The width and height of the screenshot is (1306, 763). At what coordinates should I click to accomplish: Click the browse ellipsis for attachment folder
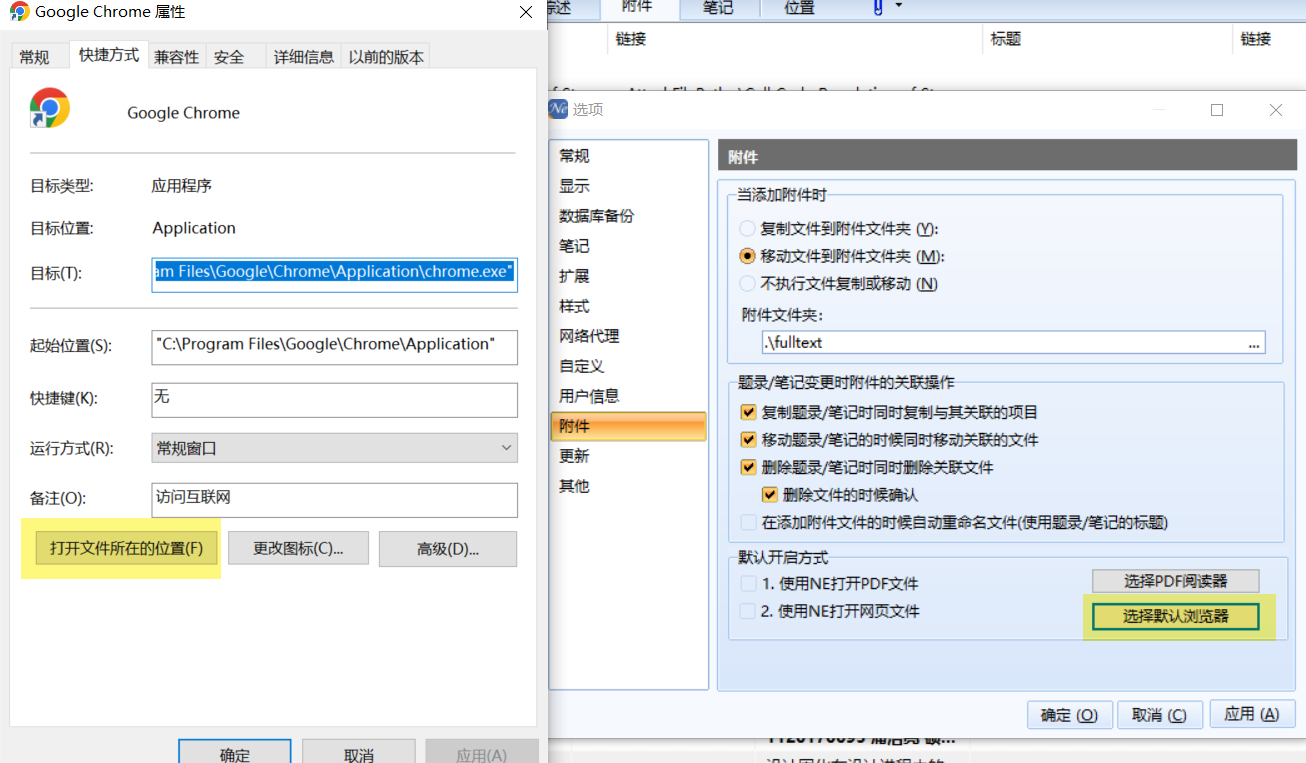1253,343
